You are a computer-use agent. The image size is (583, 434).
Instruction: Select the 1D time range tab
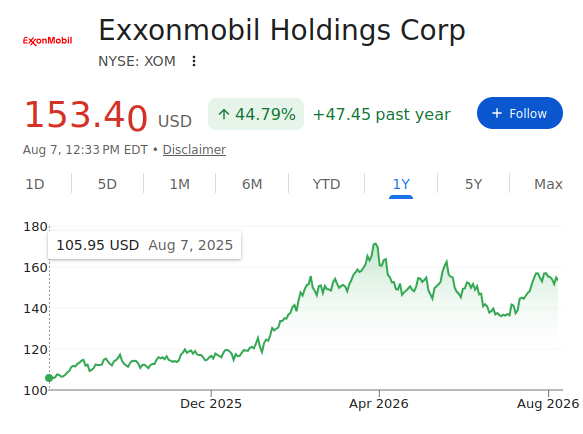tap(35, 184)
